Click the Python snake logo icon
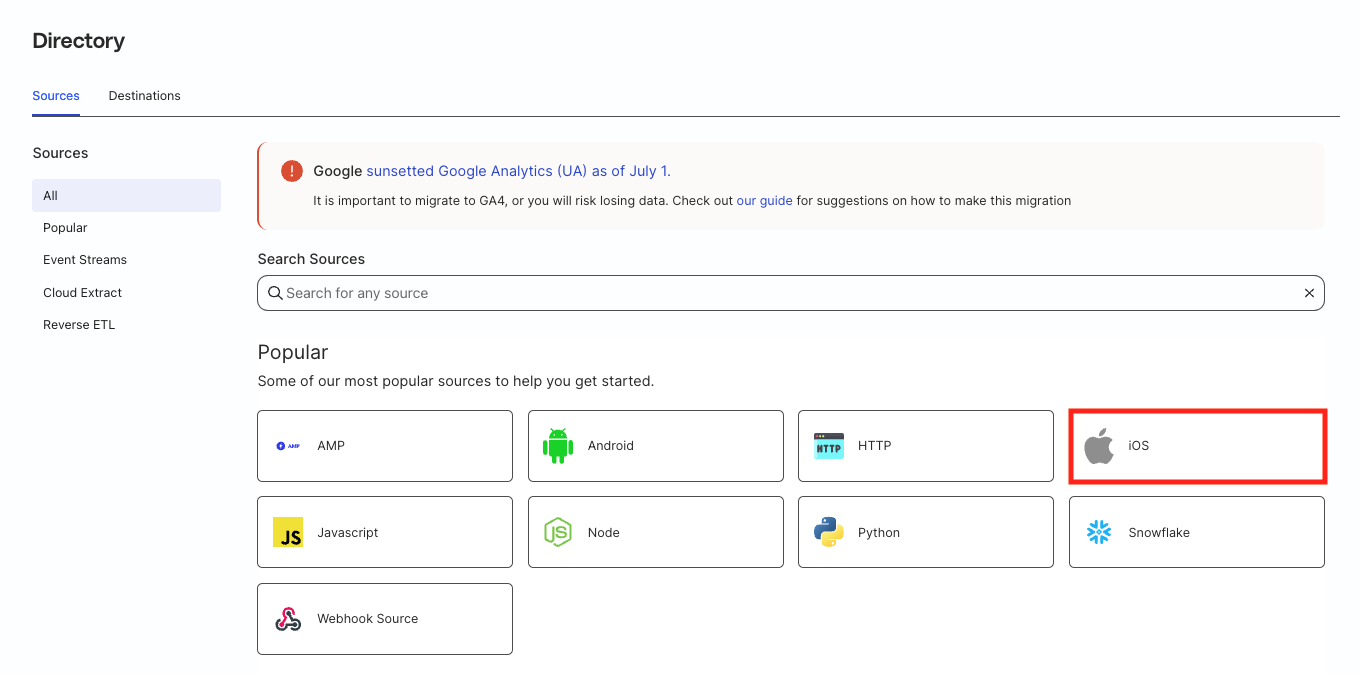Viewport: 1360px width, 674px height. pyautogui.click(x=829, y=533)
